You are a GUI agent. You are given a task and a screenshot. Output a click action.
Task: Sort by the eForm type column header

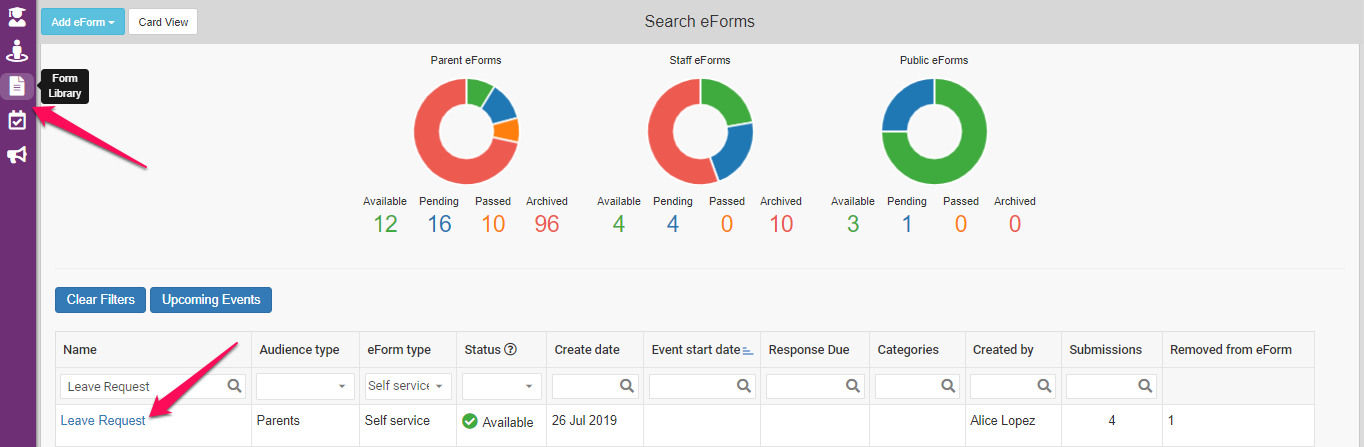pyautogui.click(x=399, y=350)
